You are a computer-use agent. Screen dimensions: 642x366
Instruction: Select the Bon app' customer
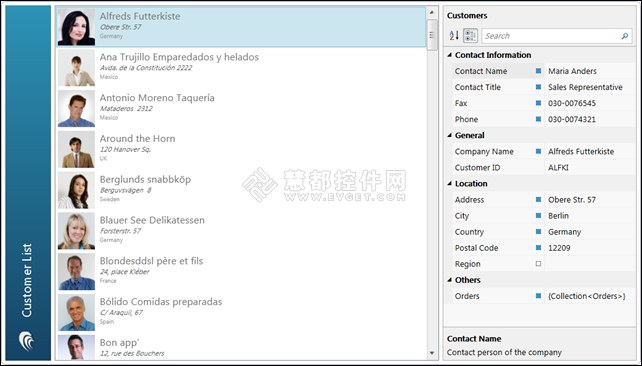(x=241, y=347)
